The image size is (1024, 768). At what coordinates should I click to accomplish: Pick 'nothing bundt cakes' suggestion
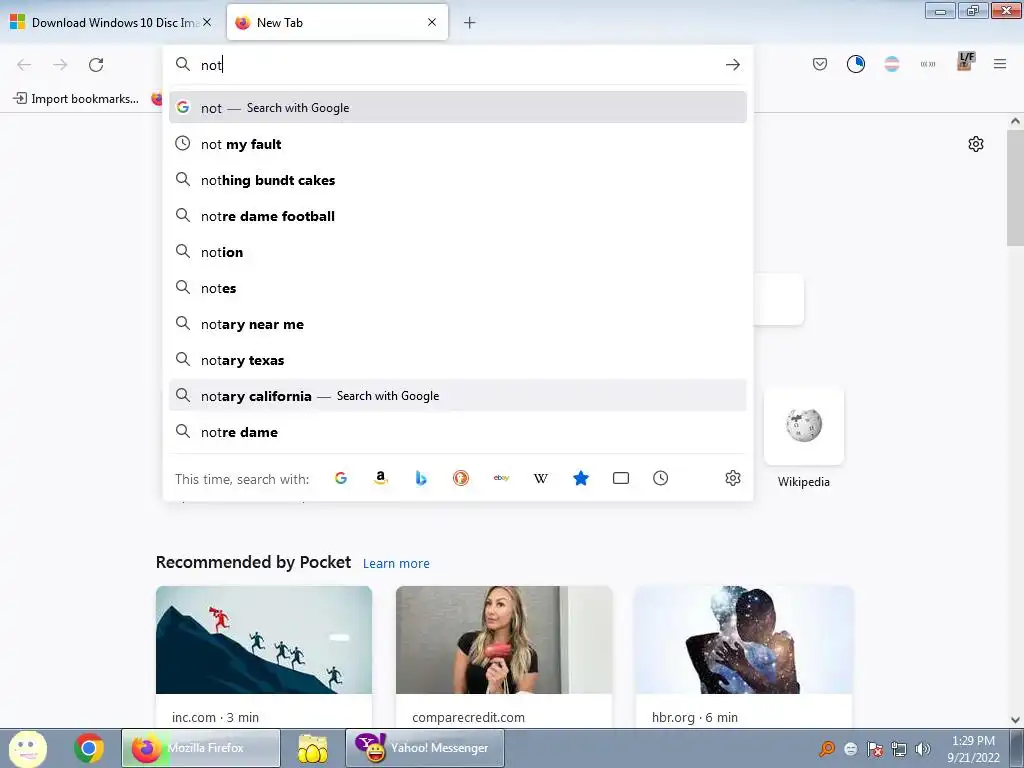[457, 180]
